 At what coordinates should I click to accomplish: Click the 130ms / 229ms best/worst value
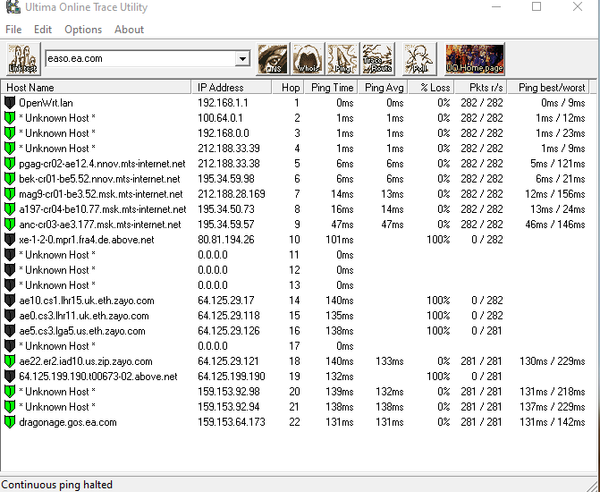pyautogui.click(x=552, y=362)
